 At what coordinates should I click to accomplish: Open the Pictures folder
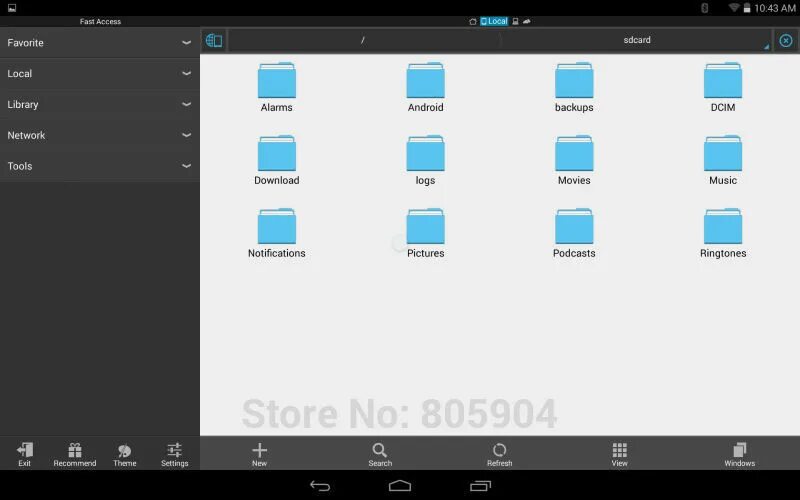pos(426,233)
